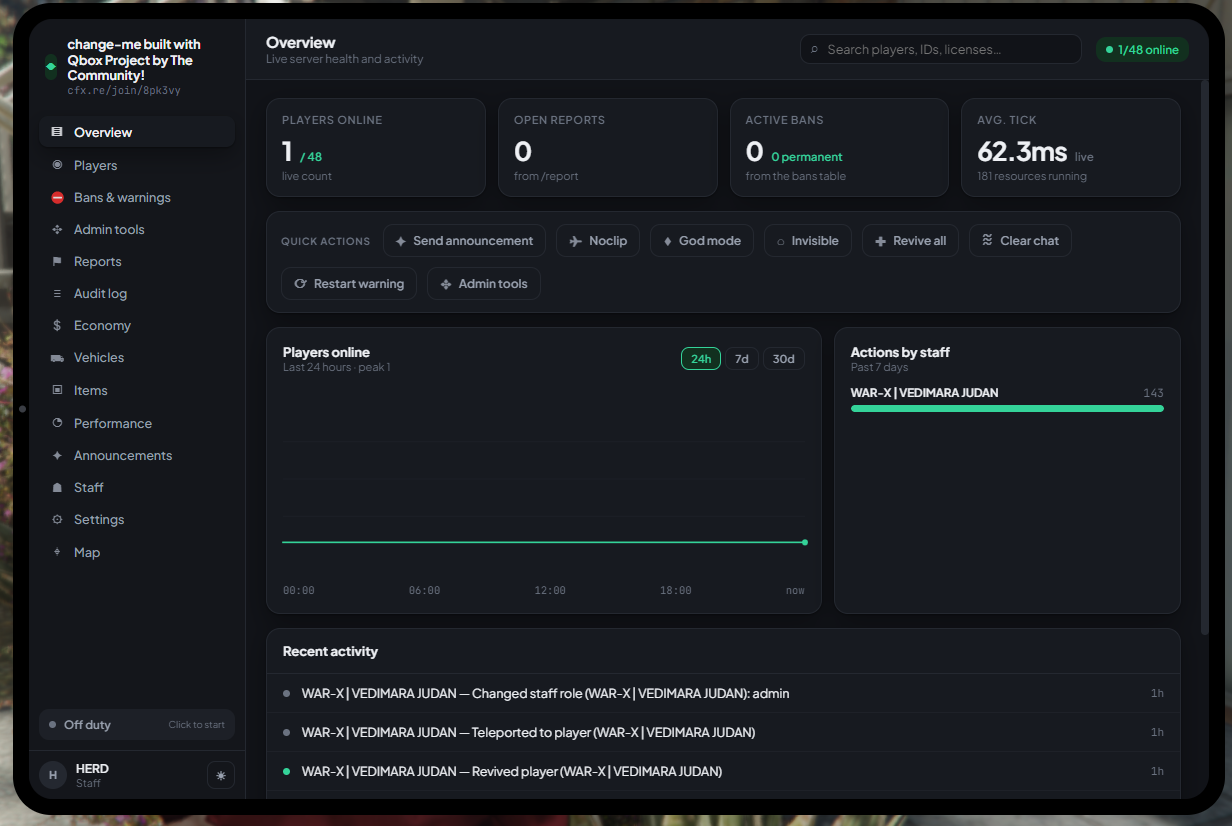Viewport: 1232px width, 826px height.
Task: Click the Reports flag icon
Action: point(57,261)
